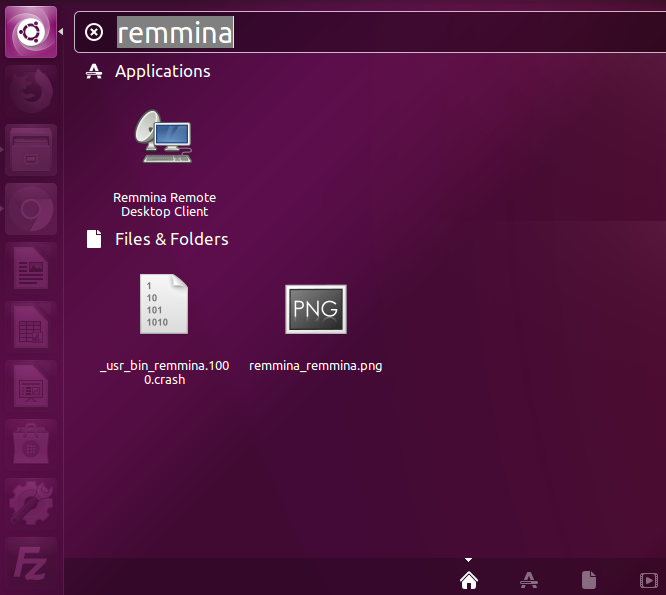Switch to the Video lens
This screenshot has height=595, width=666.
pos(649,580)
